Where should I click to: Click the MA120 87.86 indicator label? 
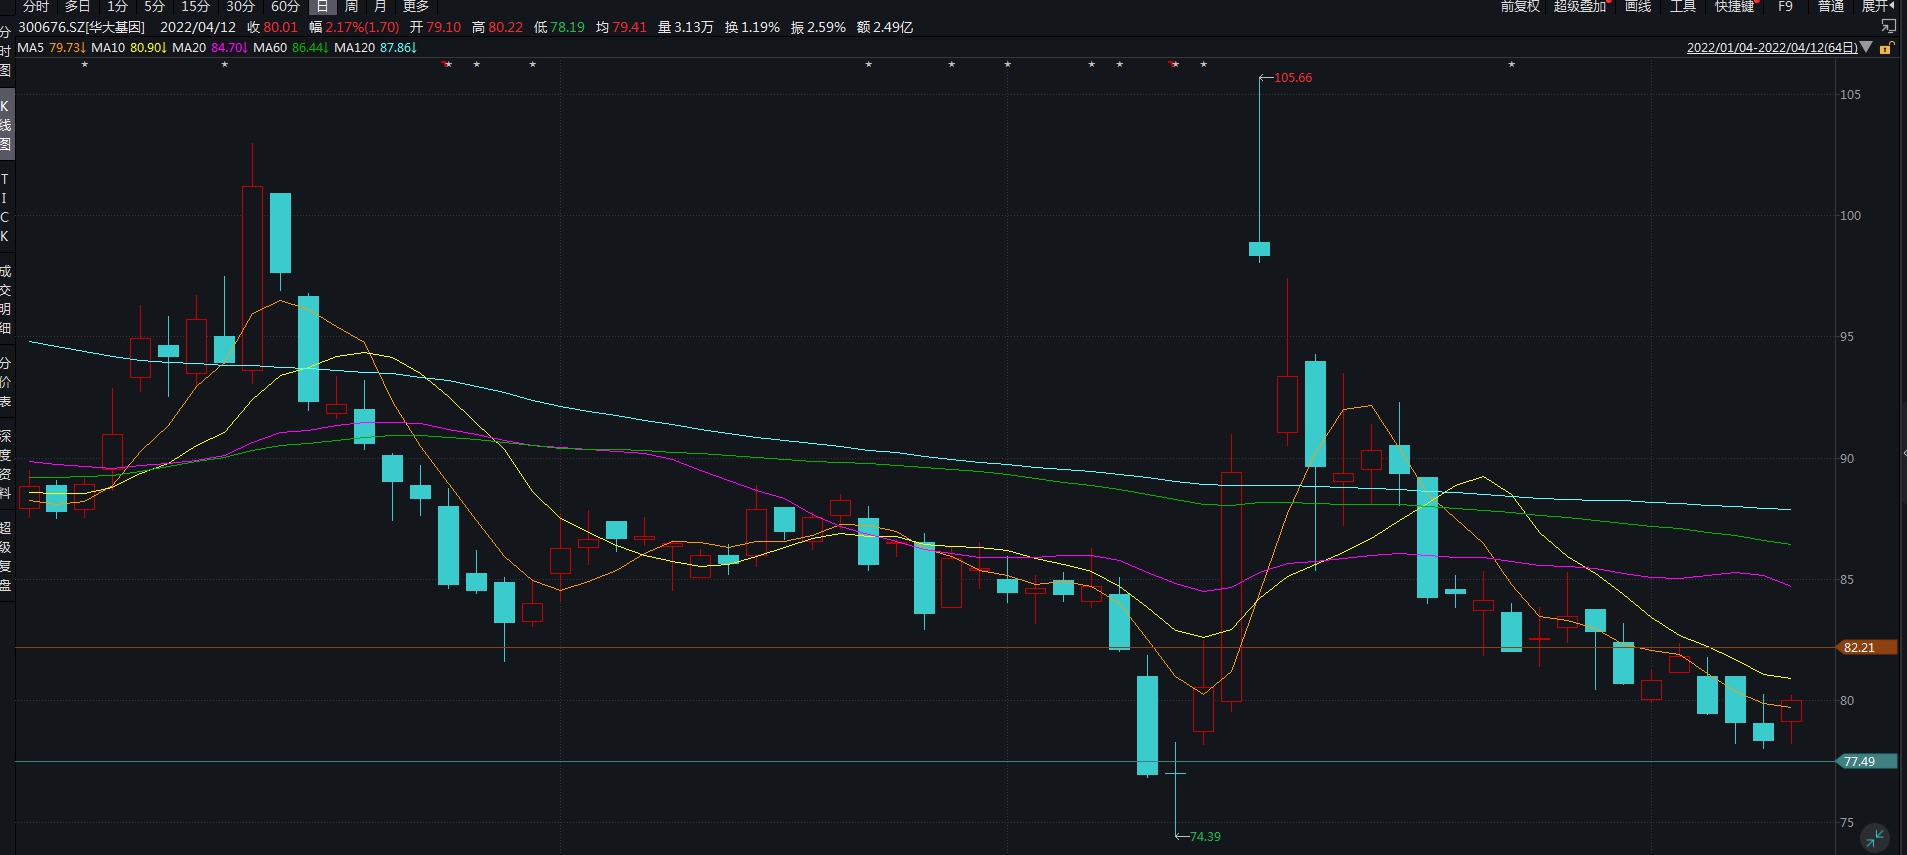(x=375, y=47)
